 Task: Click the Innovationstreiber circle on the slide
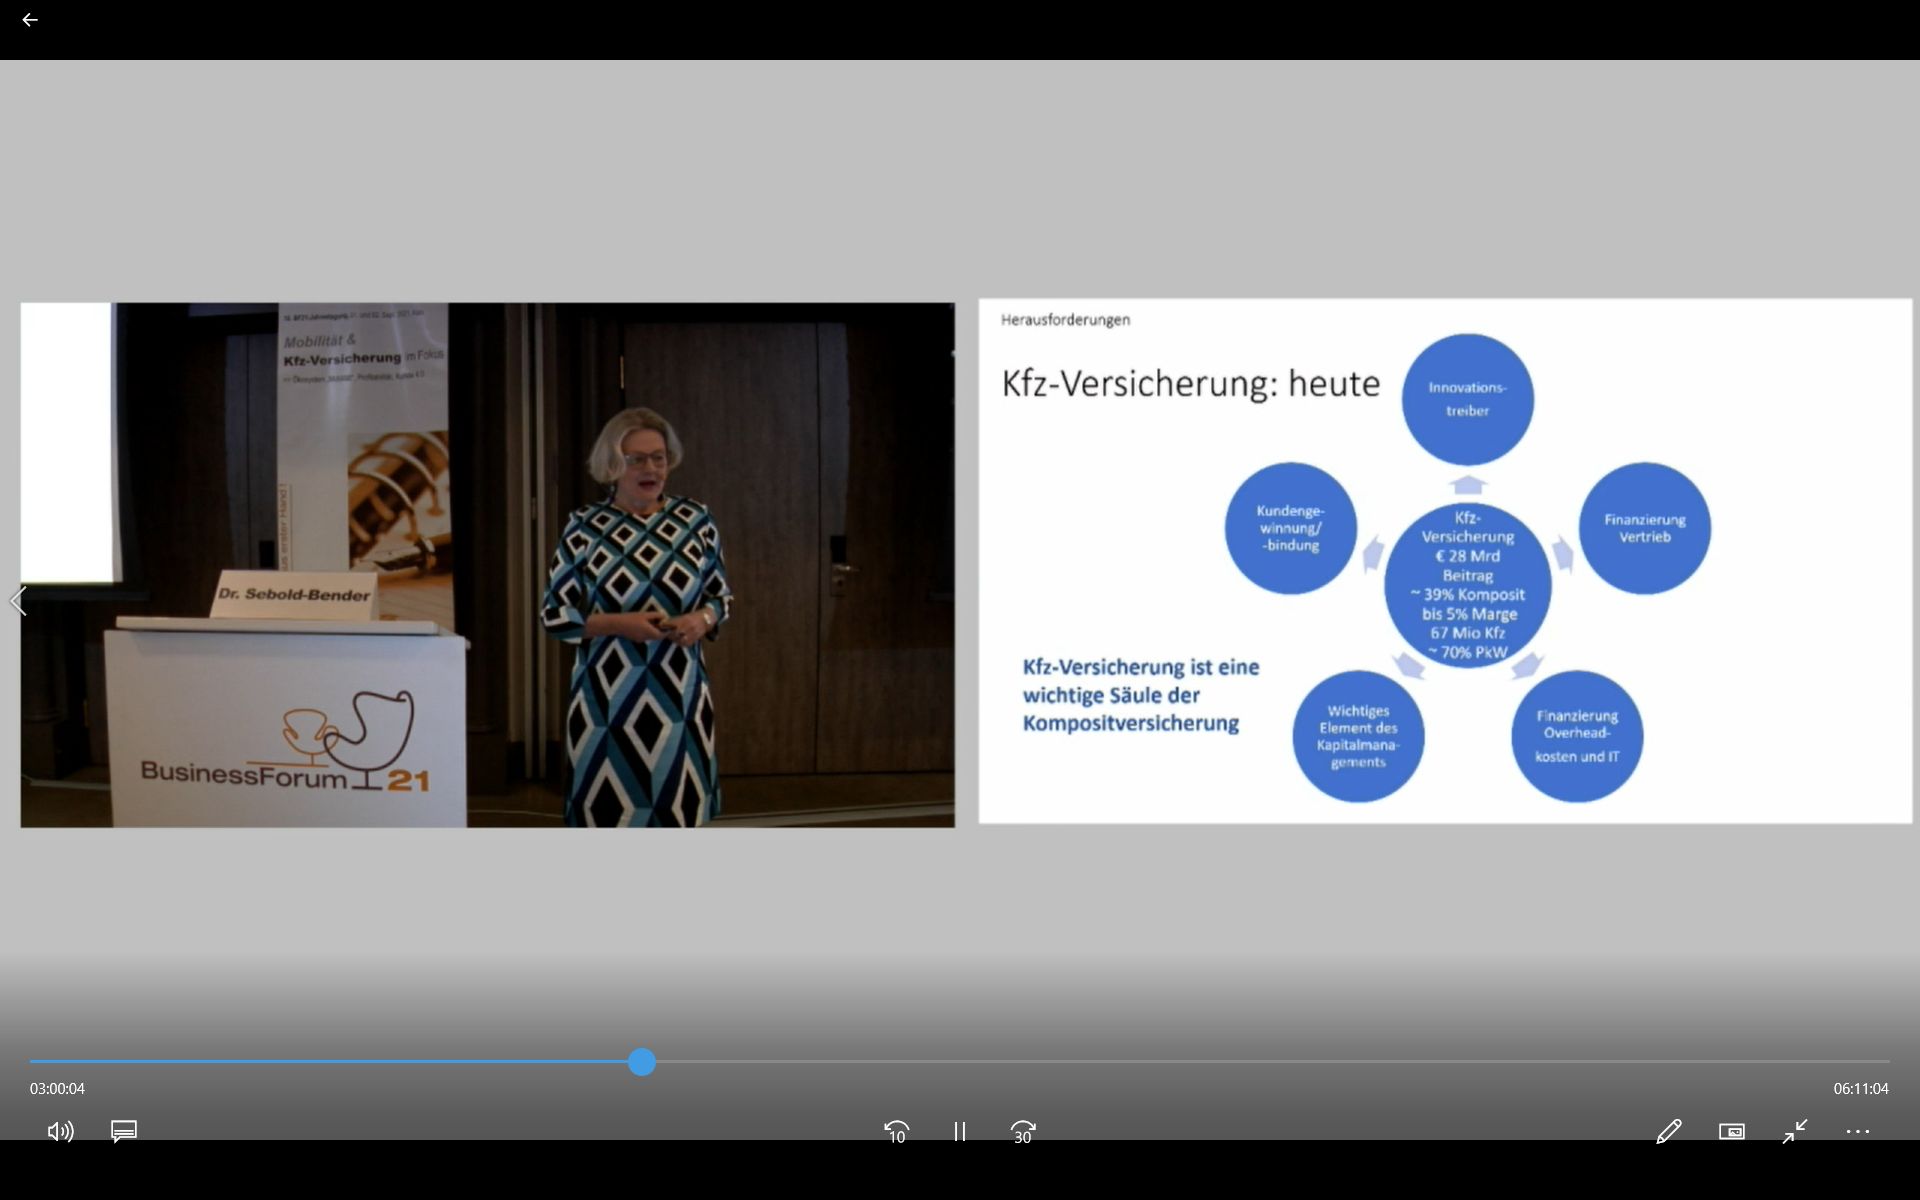pos(1467,399)
